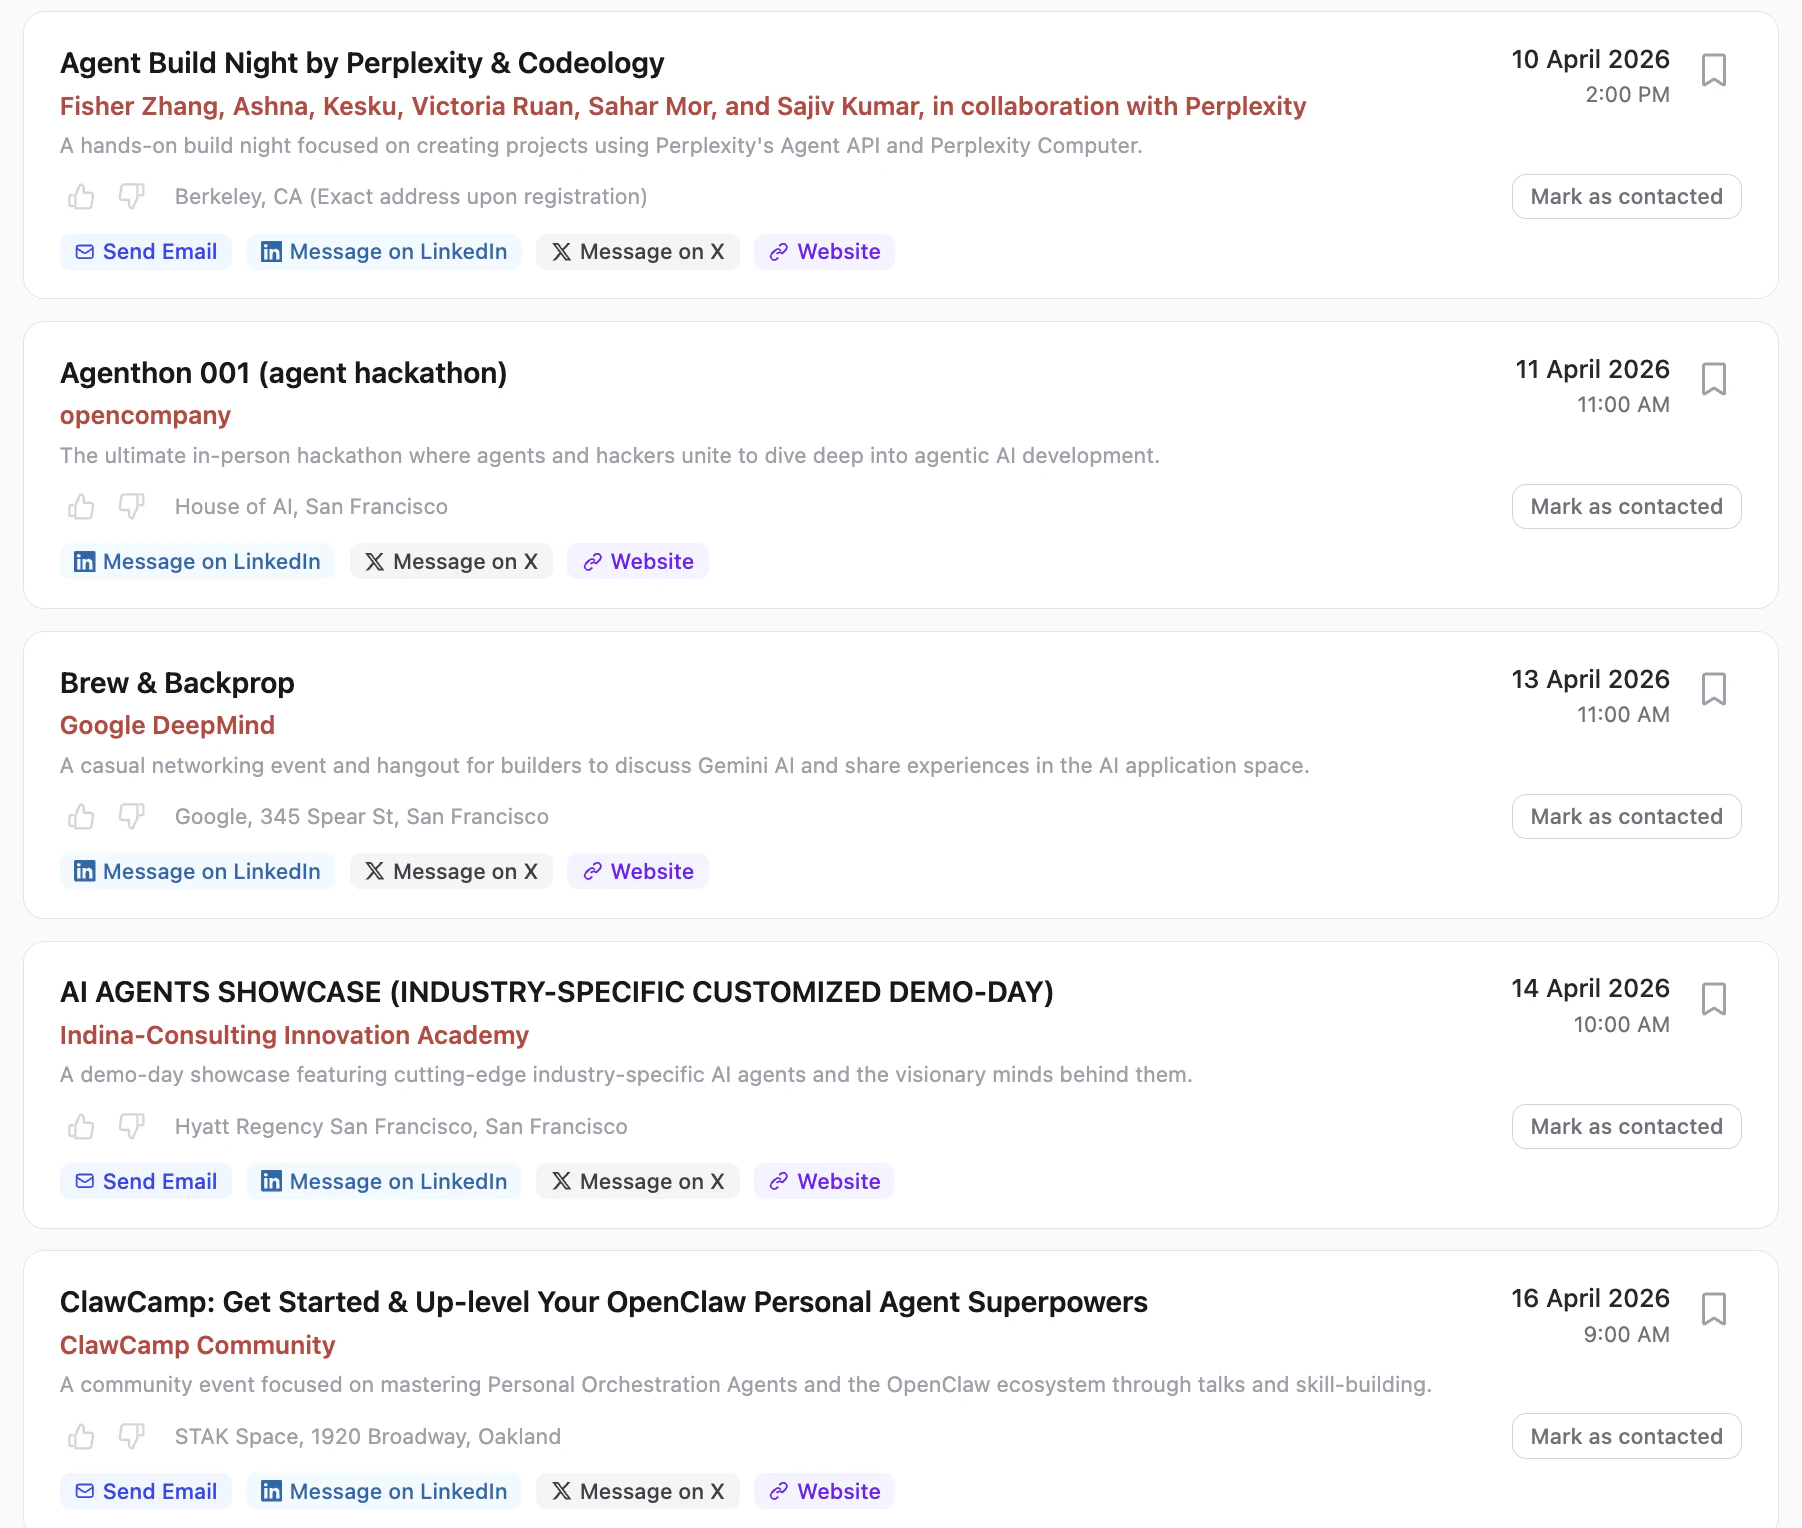
Task: Open Website for Agent Build Night
Action: click(x=824, y=252)
